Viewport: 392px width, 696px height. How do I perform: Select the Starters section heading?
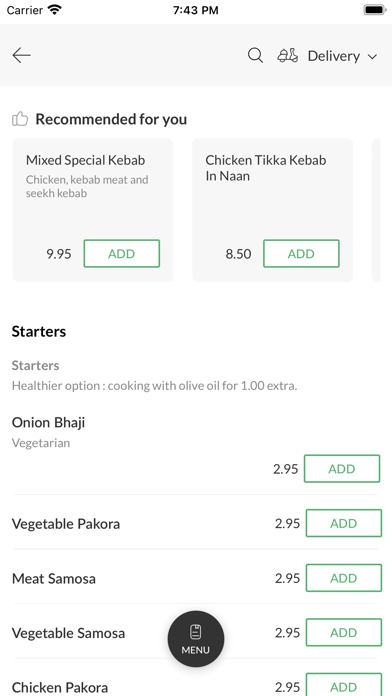39,332
